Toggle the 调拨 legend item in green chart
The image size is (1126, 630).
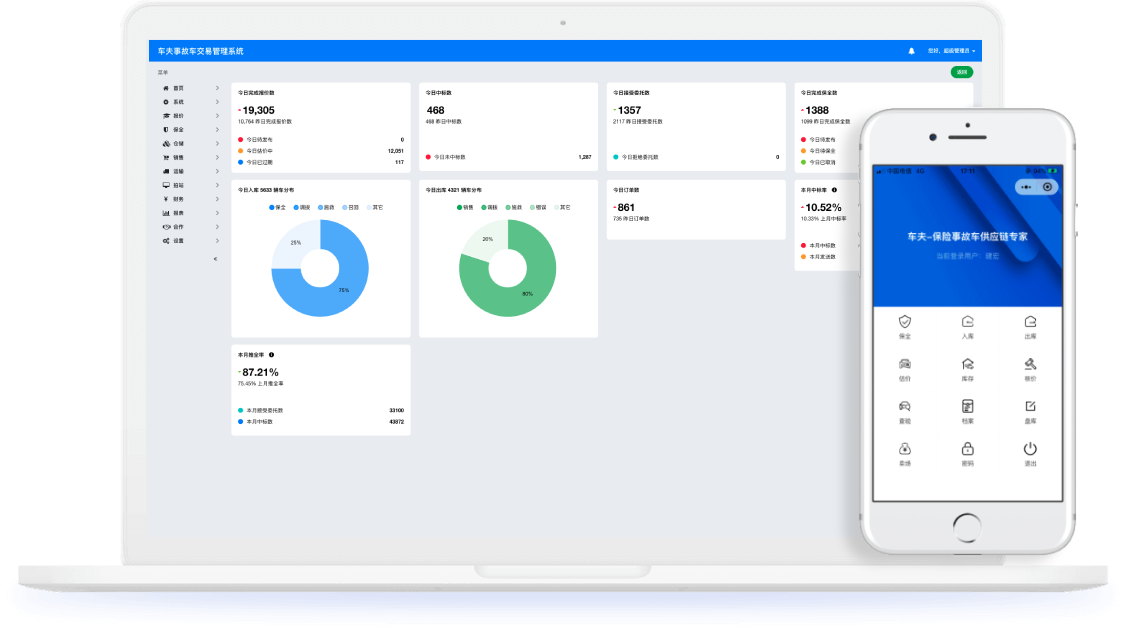pyautogui.click(x=490, y=208)
